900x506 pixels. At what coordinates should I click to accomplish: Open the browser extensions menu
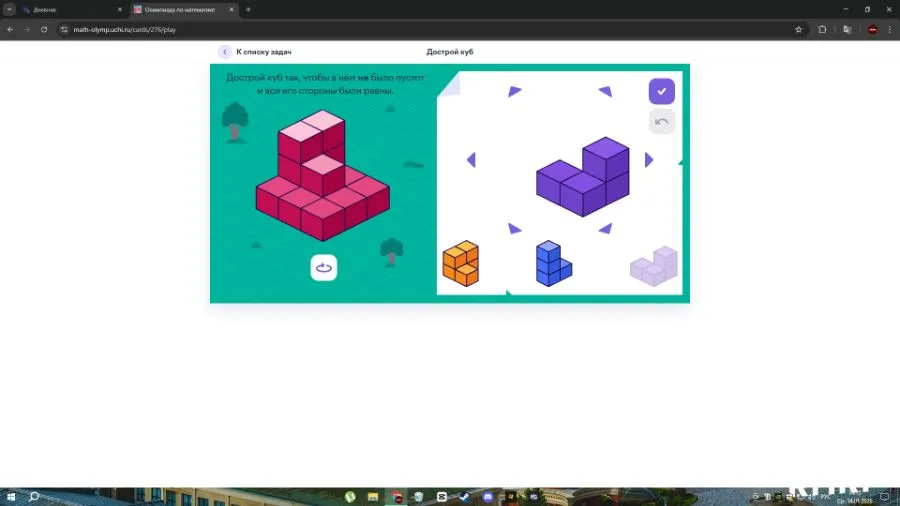click(822, 29)
